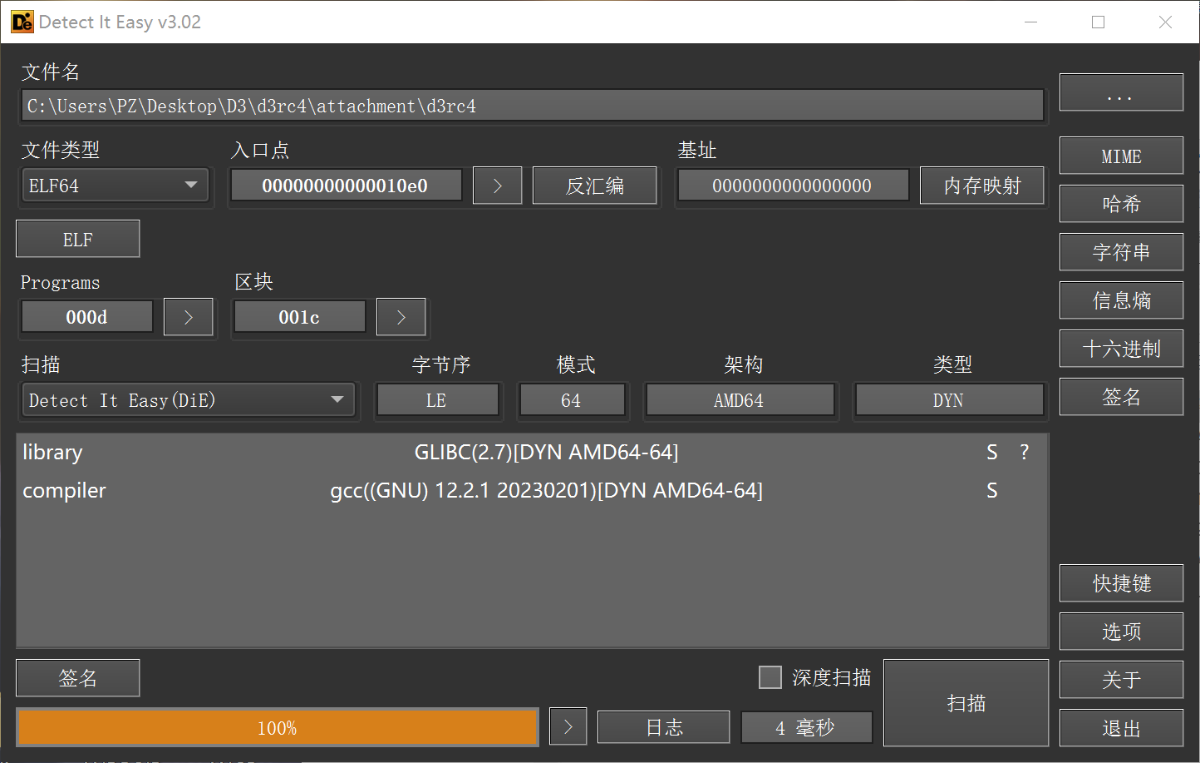Open file browser with the '...' button
The image size is (1200, 763).
click(x=1121, y=94)
